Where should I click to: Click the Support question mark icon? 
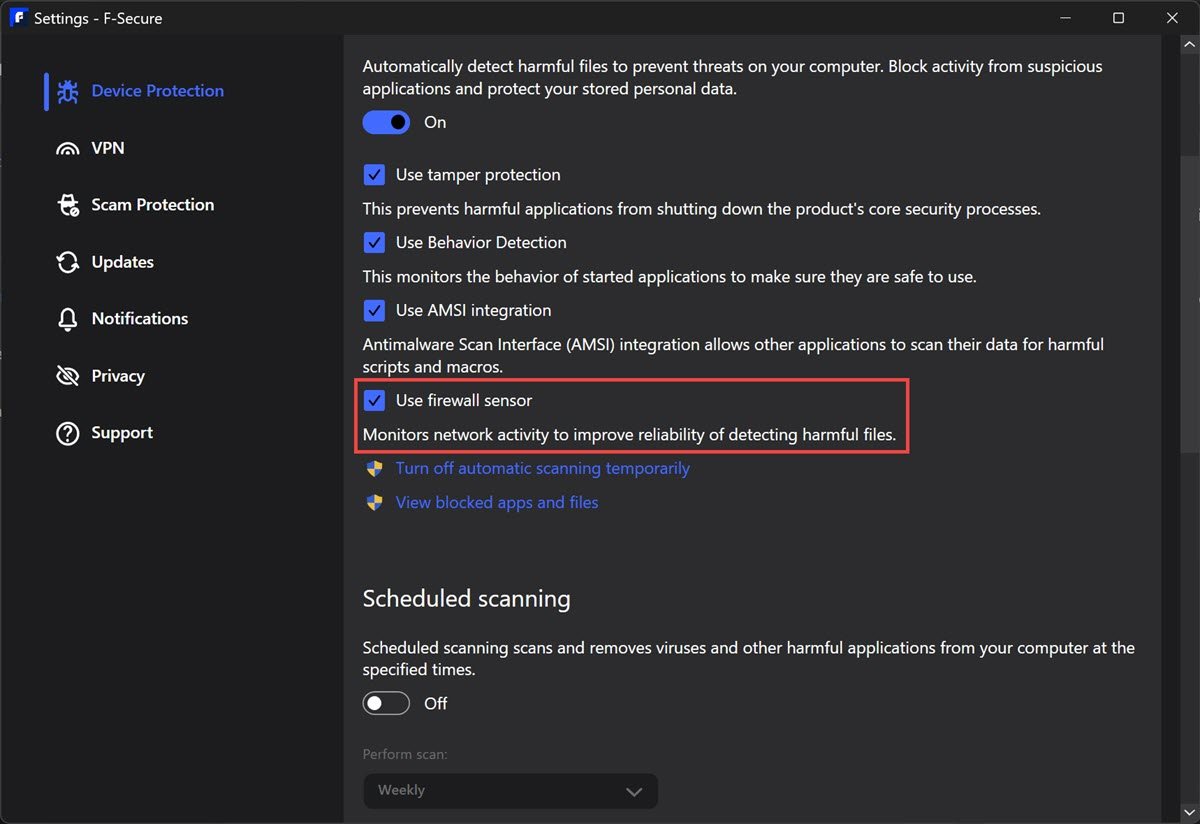67,433
